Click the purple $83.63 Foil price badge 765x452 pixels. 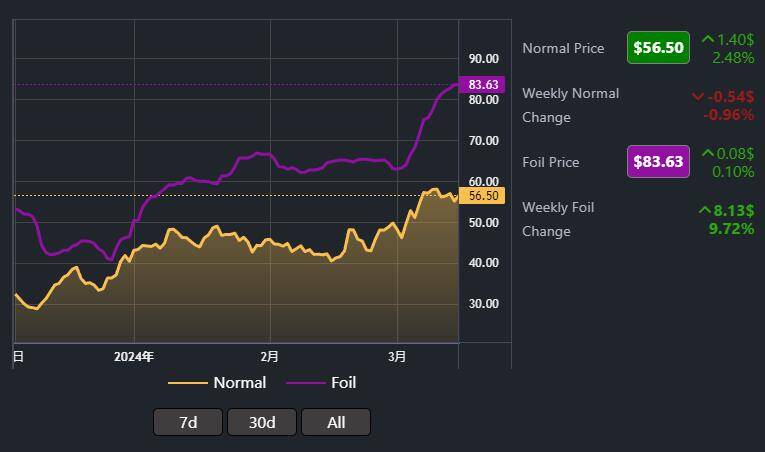[659, 162]
